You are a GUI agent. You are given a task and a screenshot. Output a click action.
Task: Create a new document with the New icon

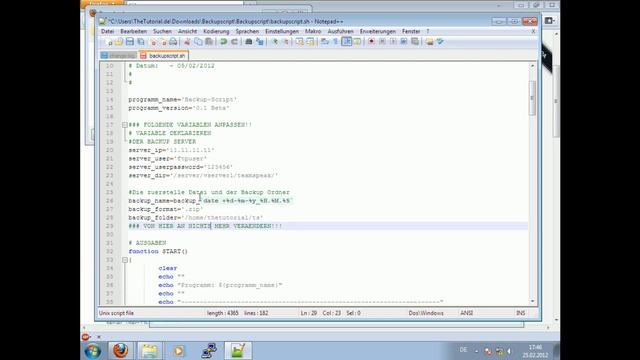pyautogui.click(x=108, y=42)
